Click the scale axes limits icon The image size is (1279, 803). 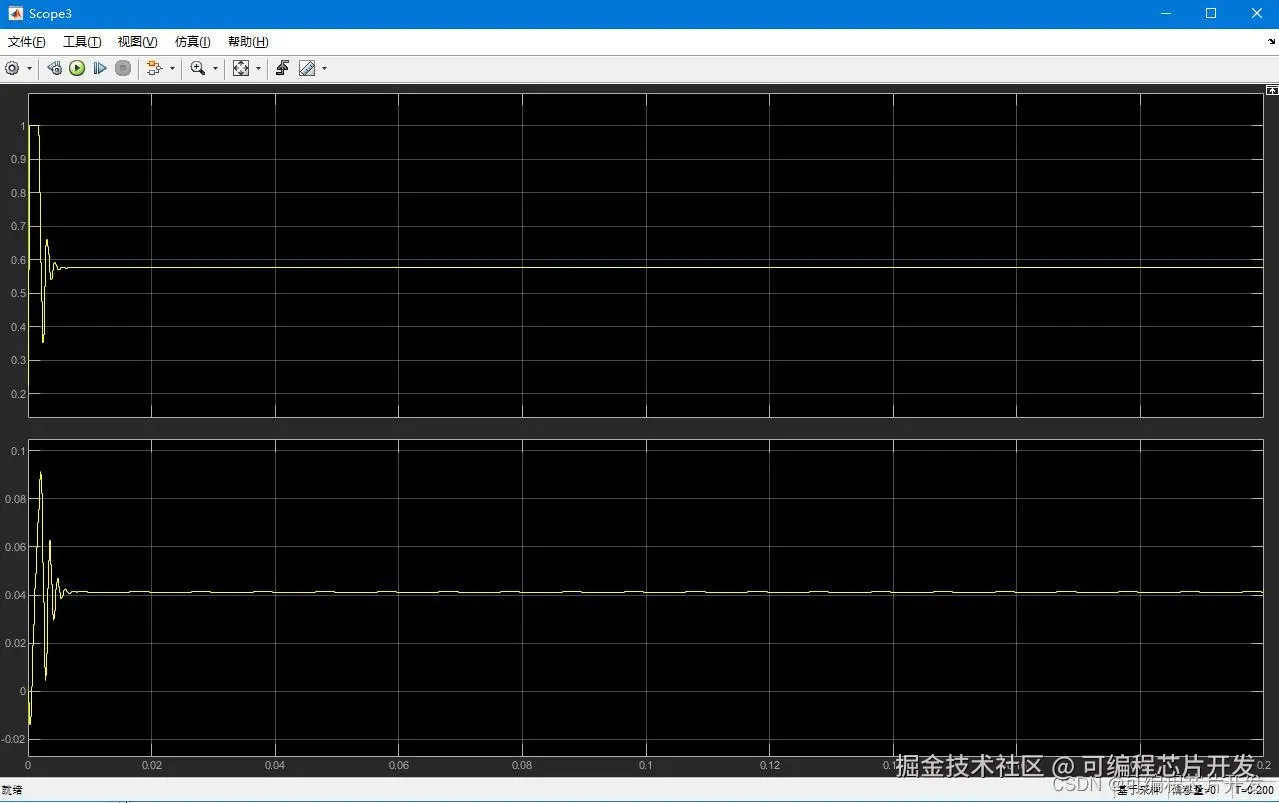tap(241, 68)
